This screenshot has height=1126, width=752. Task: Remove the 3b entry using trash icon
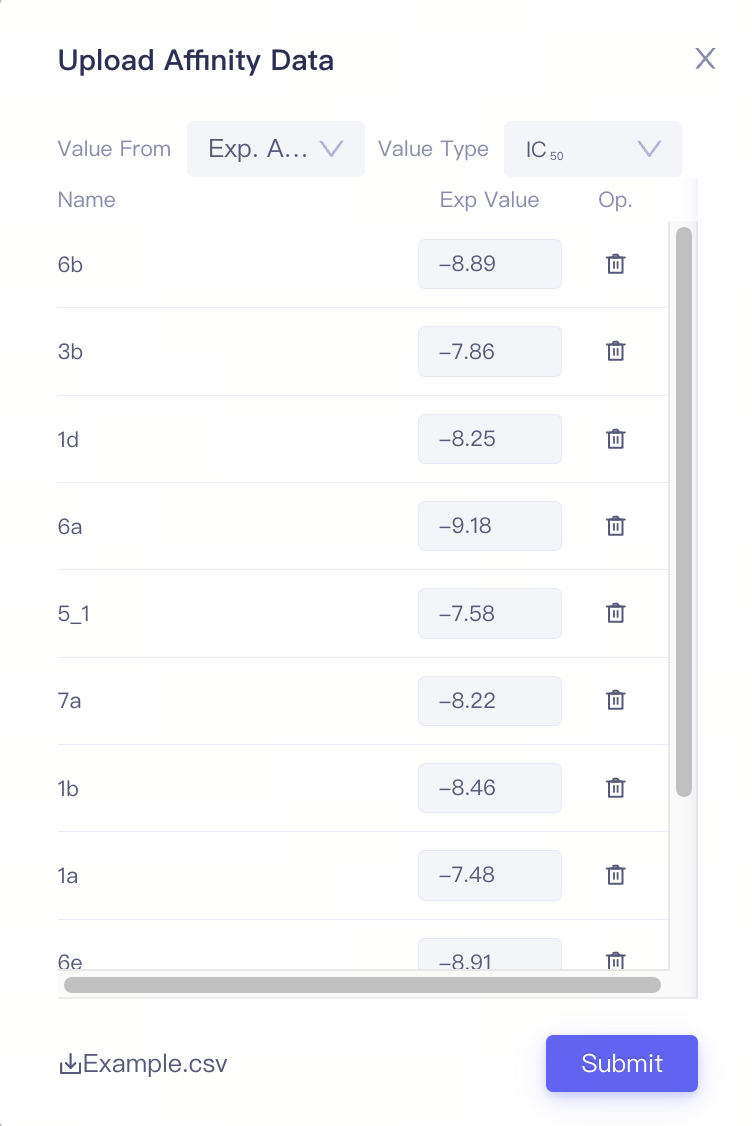coord(616,351)
